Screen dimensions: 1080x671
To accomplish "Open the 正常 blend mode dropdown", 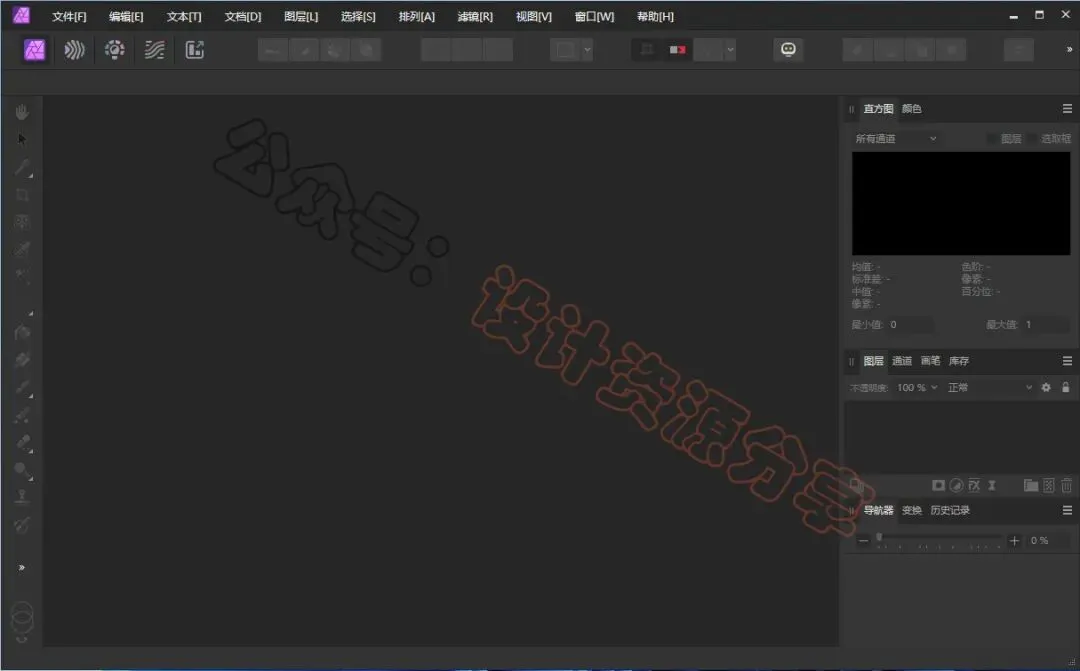I will coord(990,387).
